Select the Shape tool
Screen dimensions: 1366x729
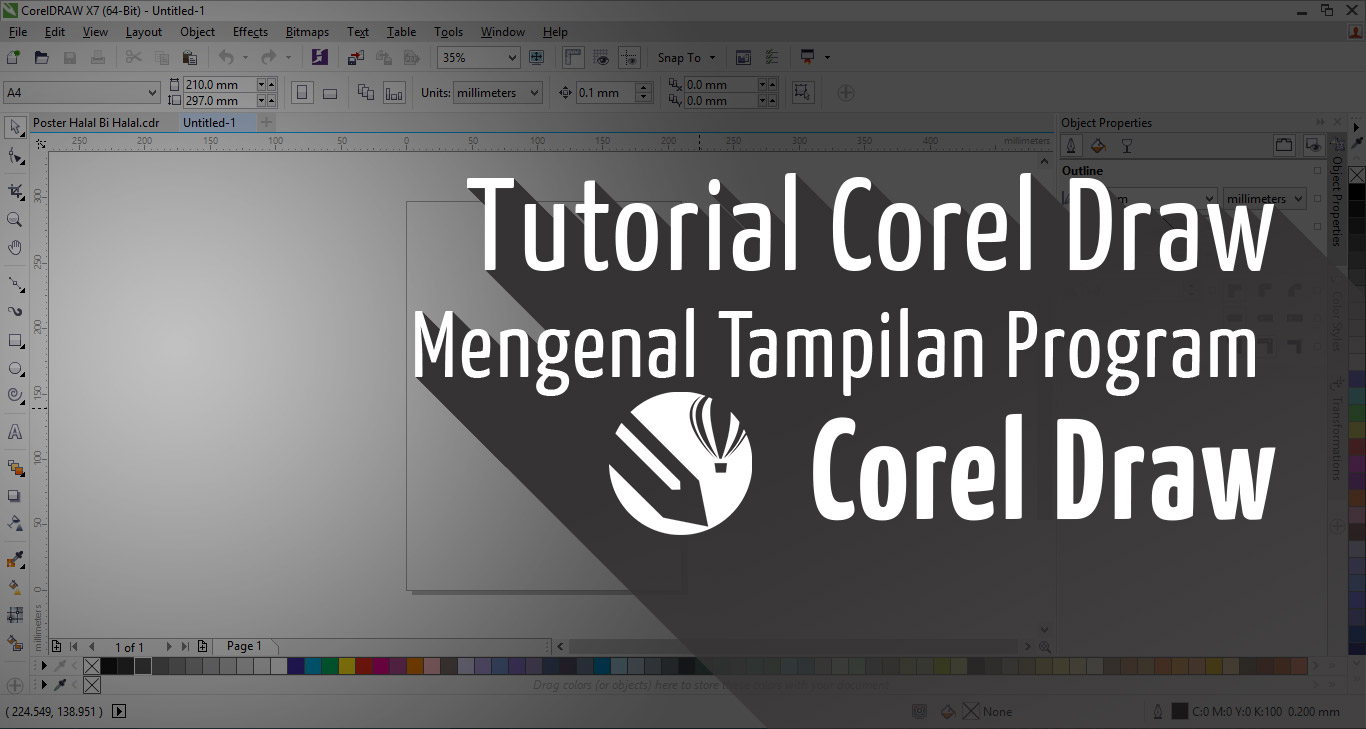coord(14,156)
